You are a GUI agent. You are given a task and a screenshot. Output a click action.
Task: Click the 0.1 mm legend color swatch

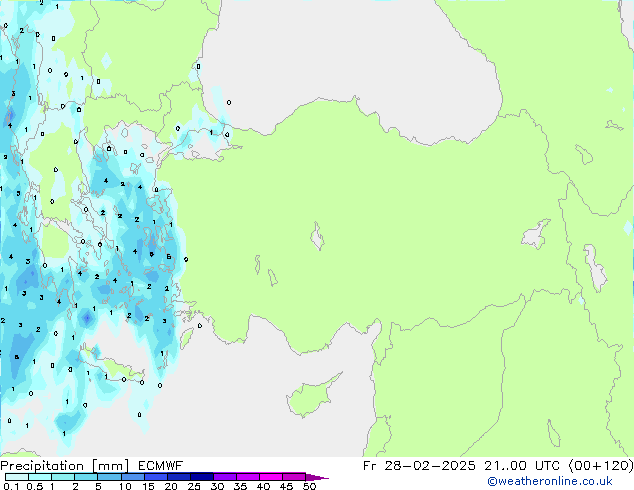click(17, 477)
